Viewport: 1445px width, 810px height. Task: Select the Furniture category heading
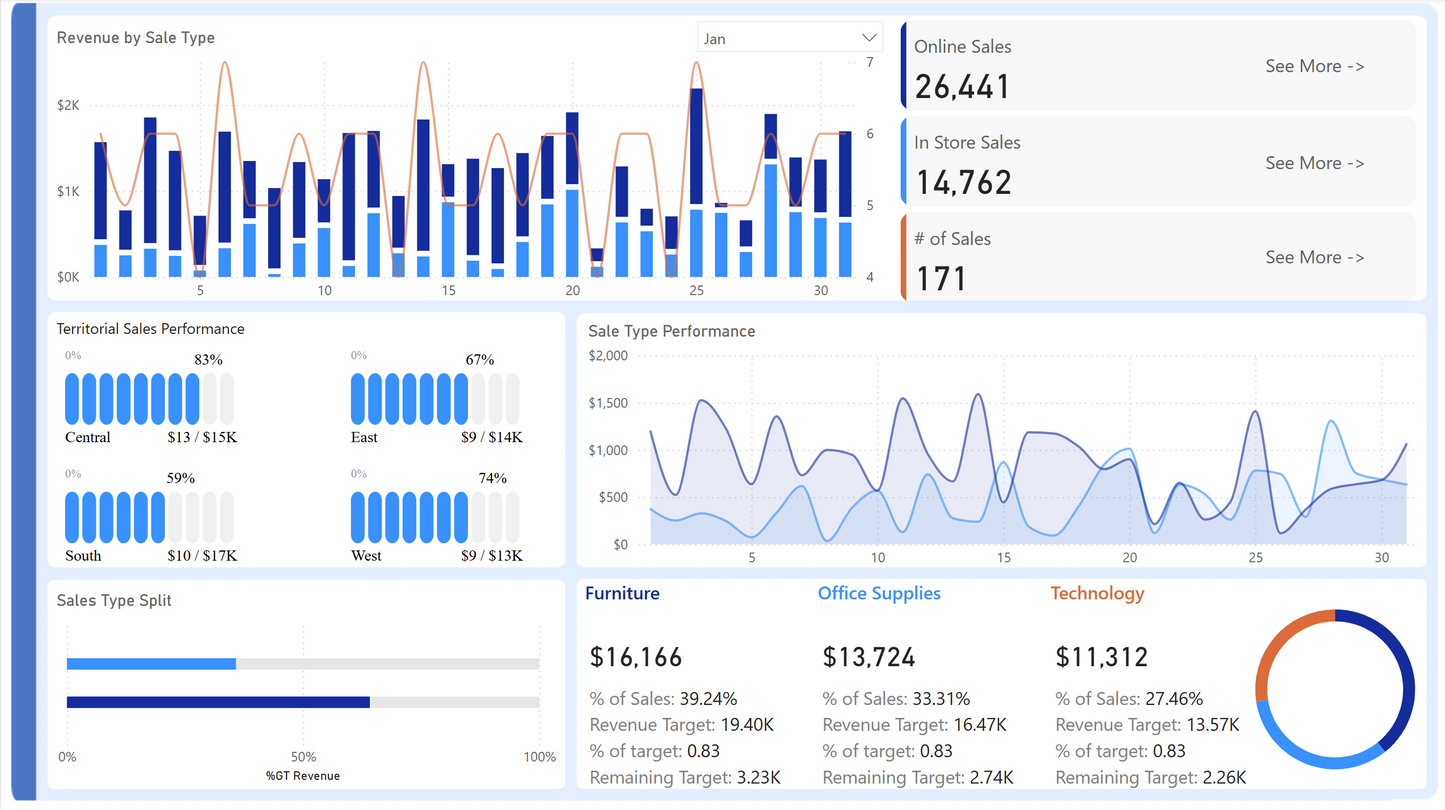pyautogui.click(x=622, y=593)
